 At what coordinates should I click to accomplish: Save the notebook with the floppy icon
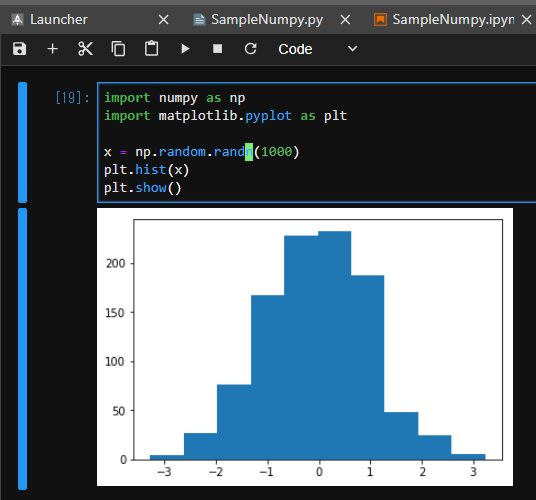[x=19, y=49]
